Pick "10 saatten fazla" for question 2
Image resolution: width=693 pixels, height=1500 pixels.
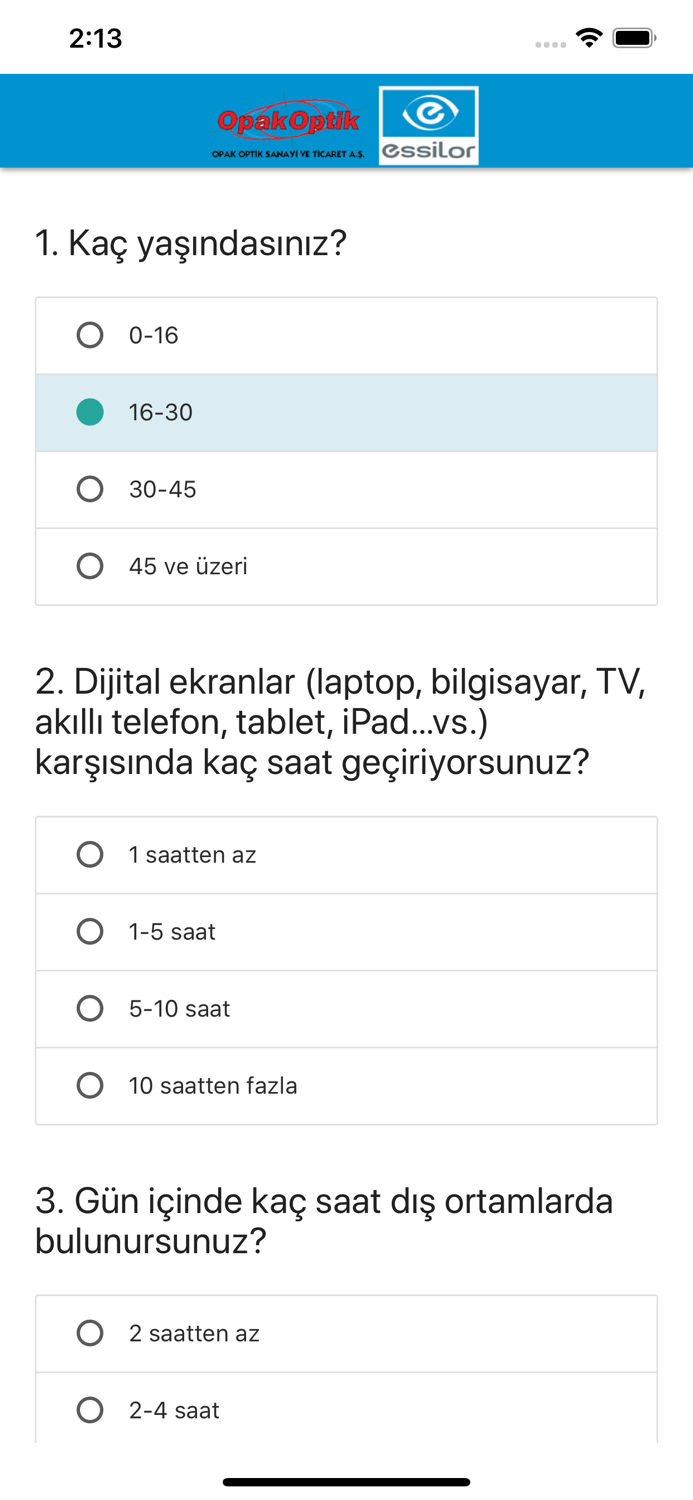pos(90,1085)
